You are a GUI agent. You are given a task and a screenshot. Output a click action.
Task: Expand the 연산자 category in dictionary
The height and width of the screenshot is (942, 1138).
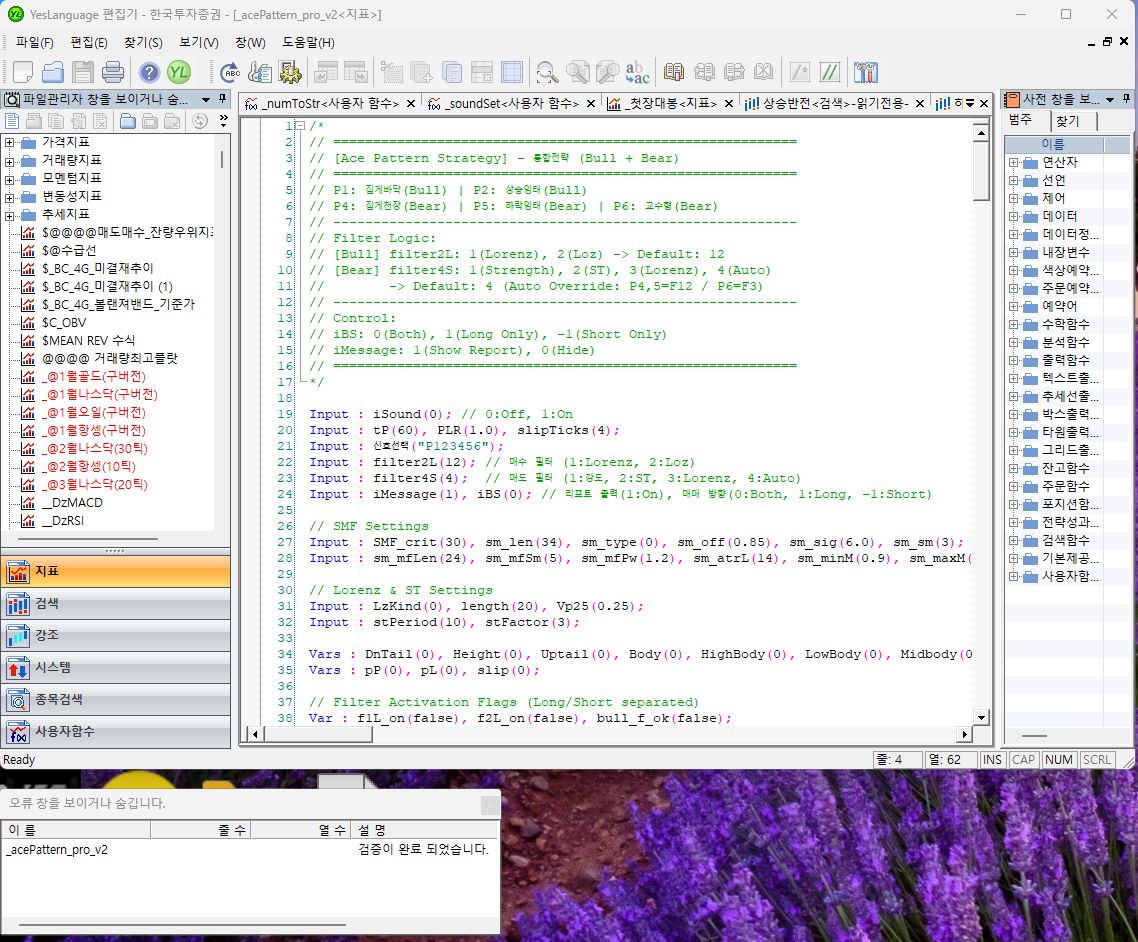pos(1013,162)
